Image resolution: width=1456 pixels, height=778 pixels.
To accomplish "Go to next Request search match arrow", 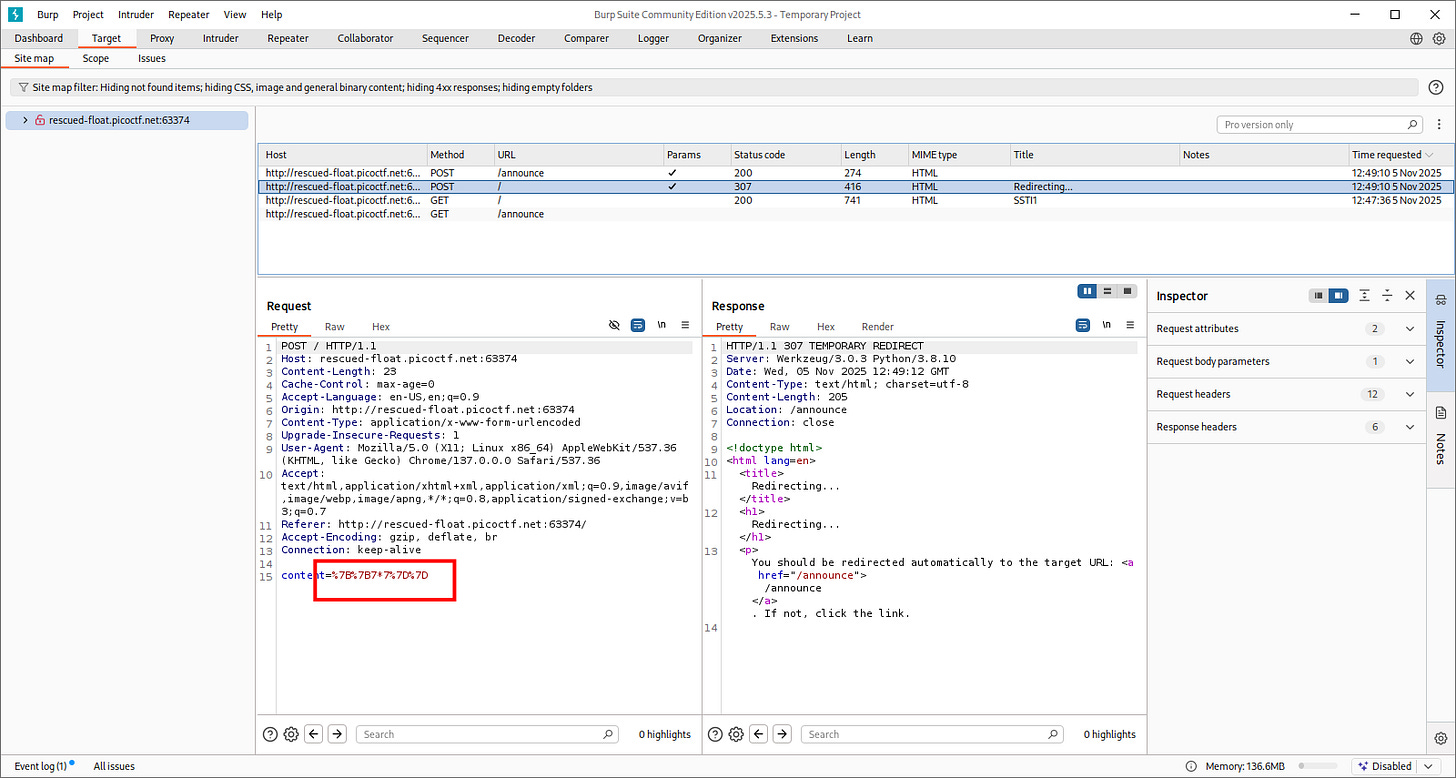I will tap(337, 734).
